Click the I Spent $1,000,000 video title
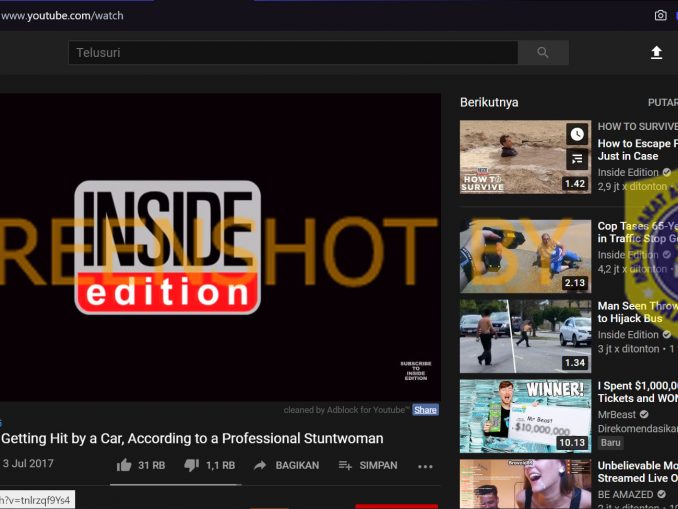678x509 pixels. (638, 392)
